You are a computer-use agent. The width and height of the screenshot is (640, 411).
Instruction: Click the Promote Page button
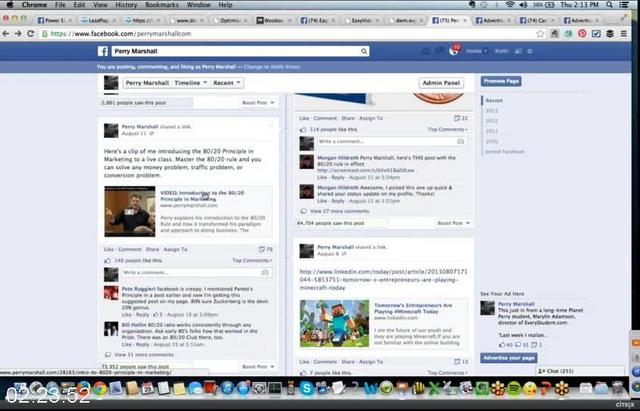coord(501,81)
